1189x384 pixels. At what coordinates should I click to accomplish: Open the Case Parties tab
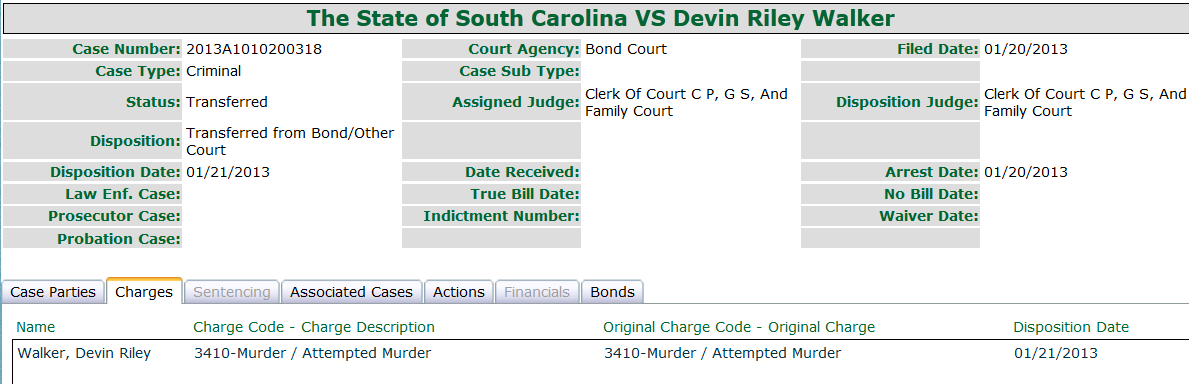[x=53, y=292]
